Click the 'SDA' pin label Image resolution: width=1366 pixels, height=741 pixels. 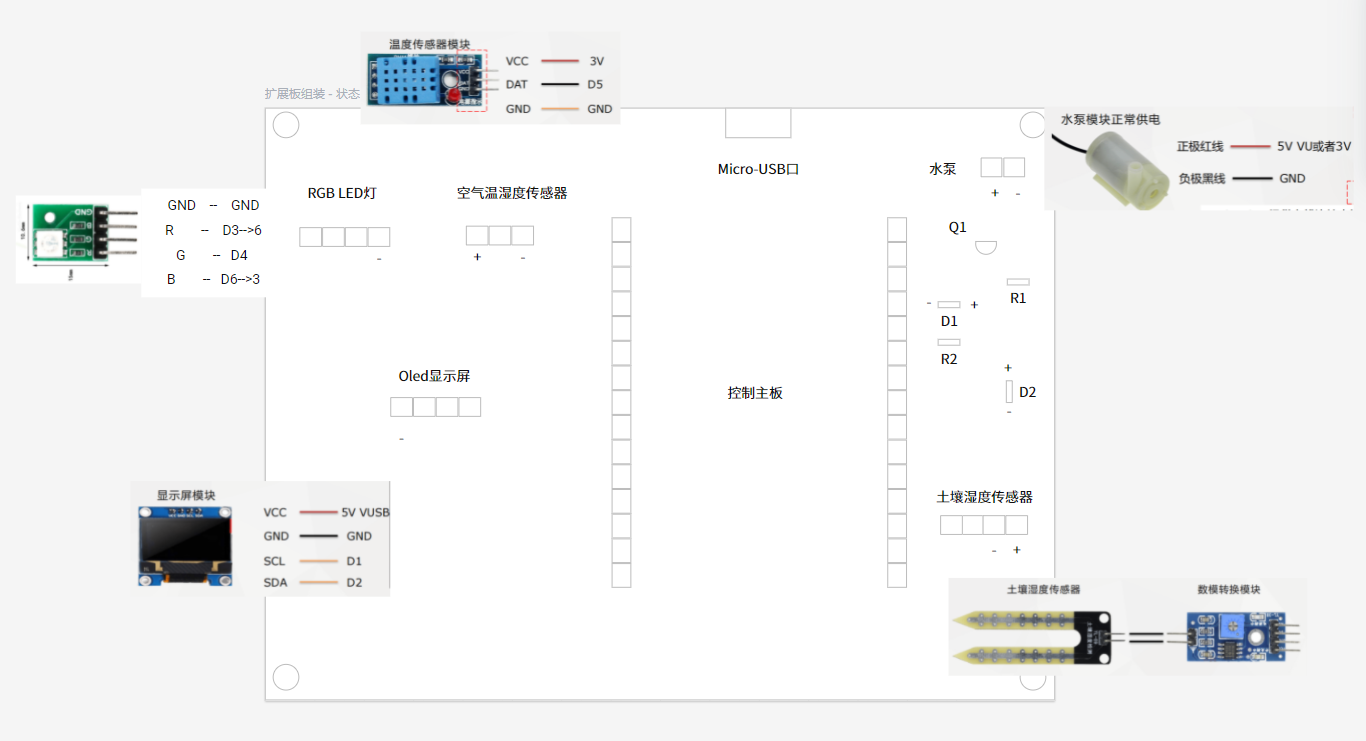(x=275, y=583)
